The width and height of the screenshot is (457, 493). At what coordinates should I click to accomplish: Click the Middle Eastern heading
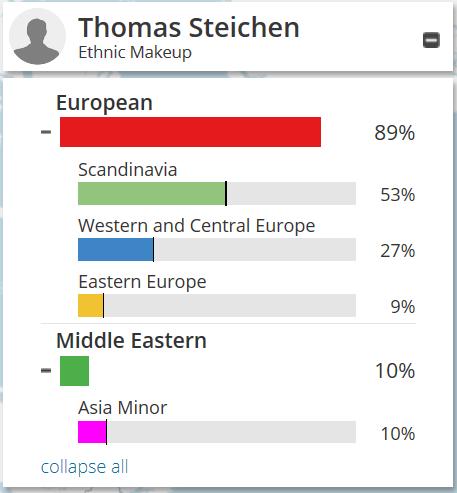click(x=131, y=340)
